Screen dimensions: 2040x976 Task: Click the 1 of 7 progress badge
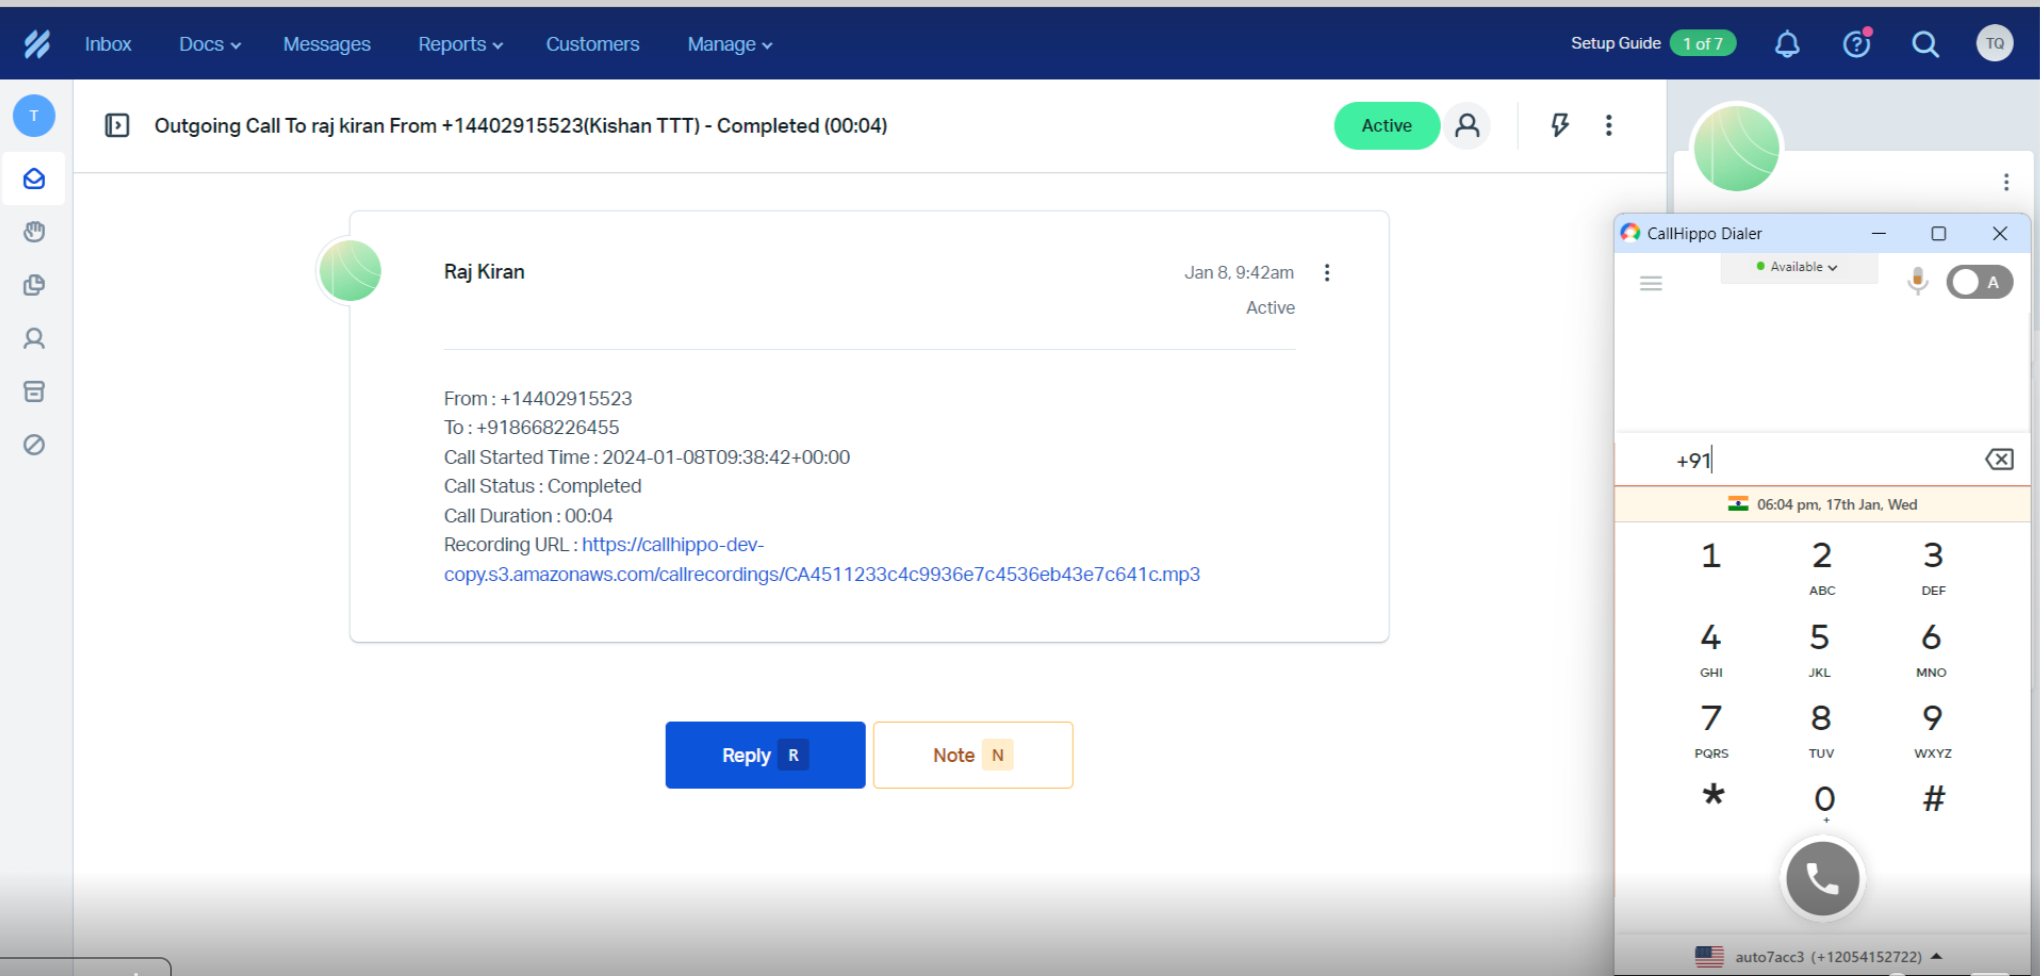[x=1702, y=43]
